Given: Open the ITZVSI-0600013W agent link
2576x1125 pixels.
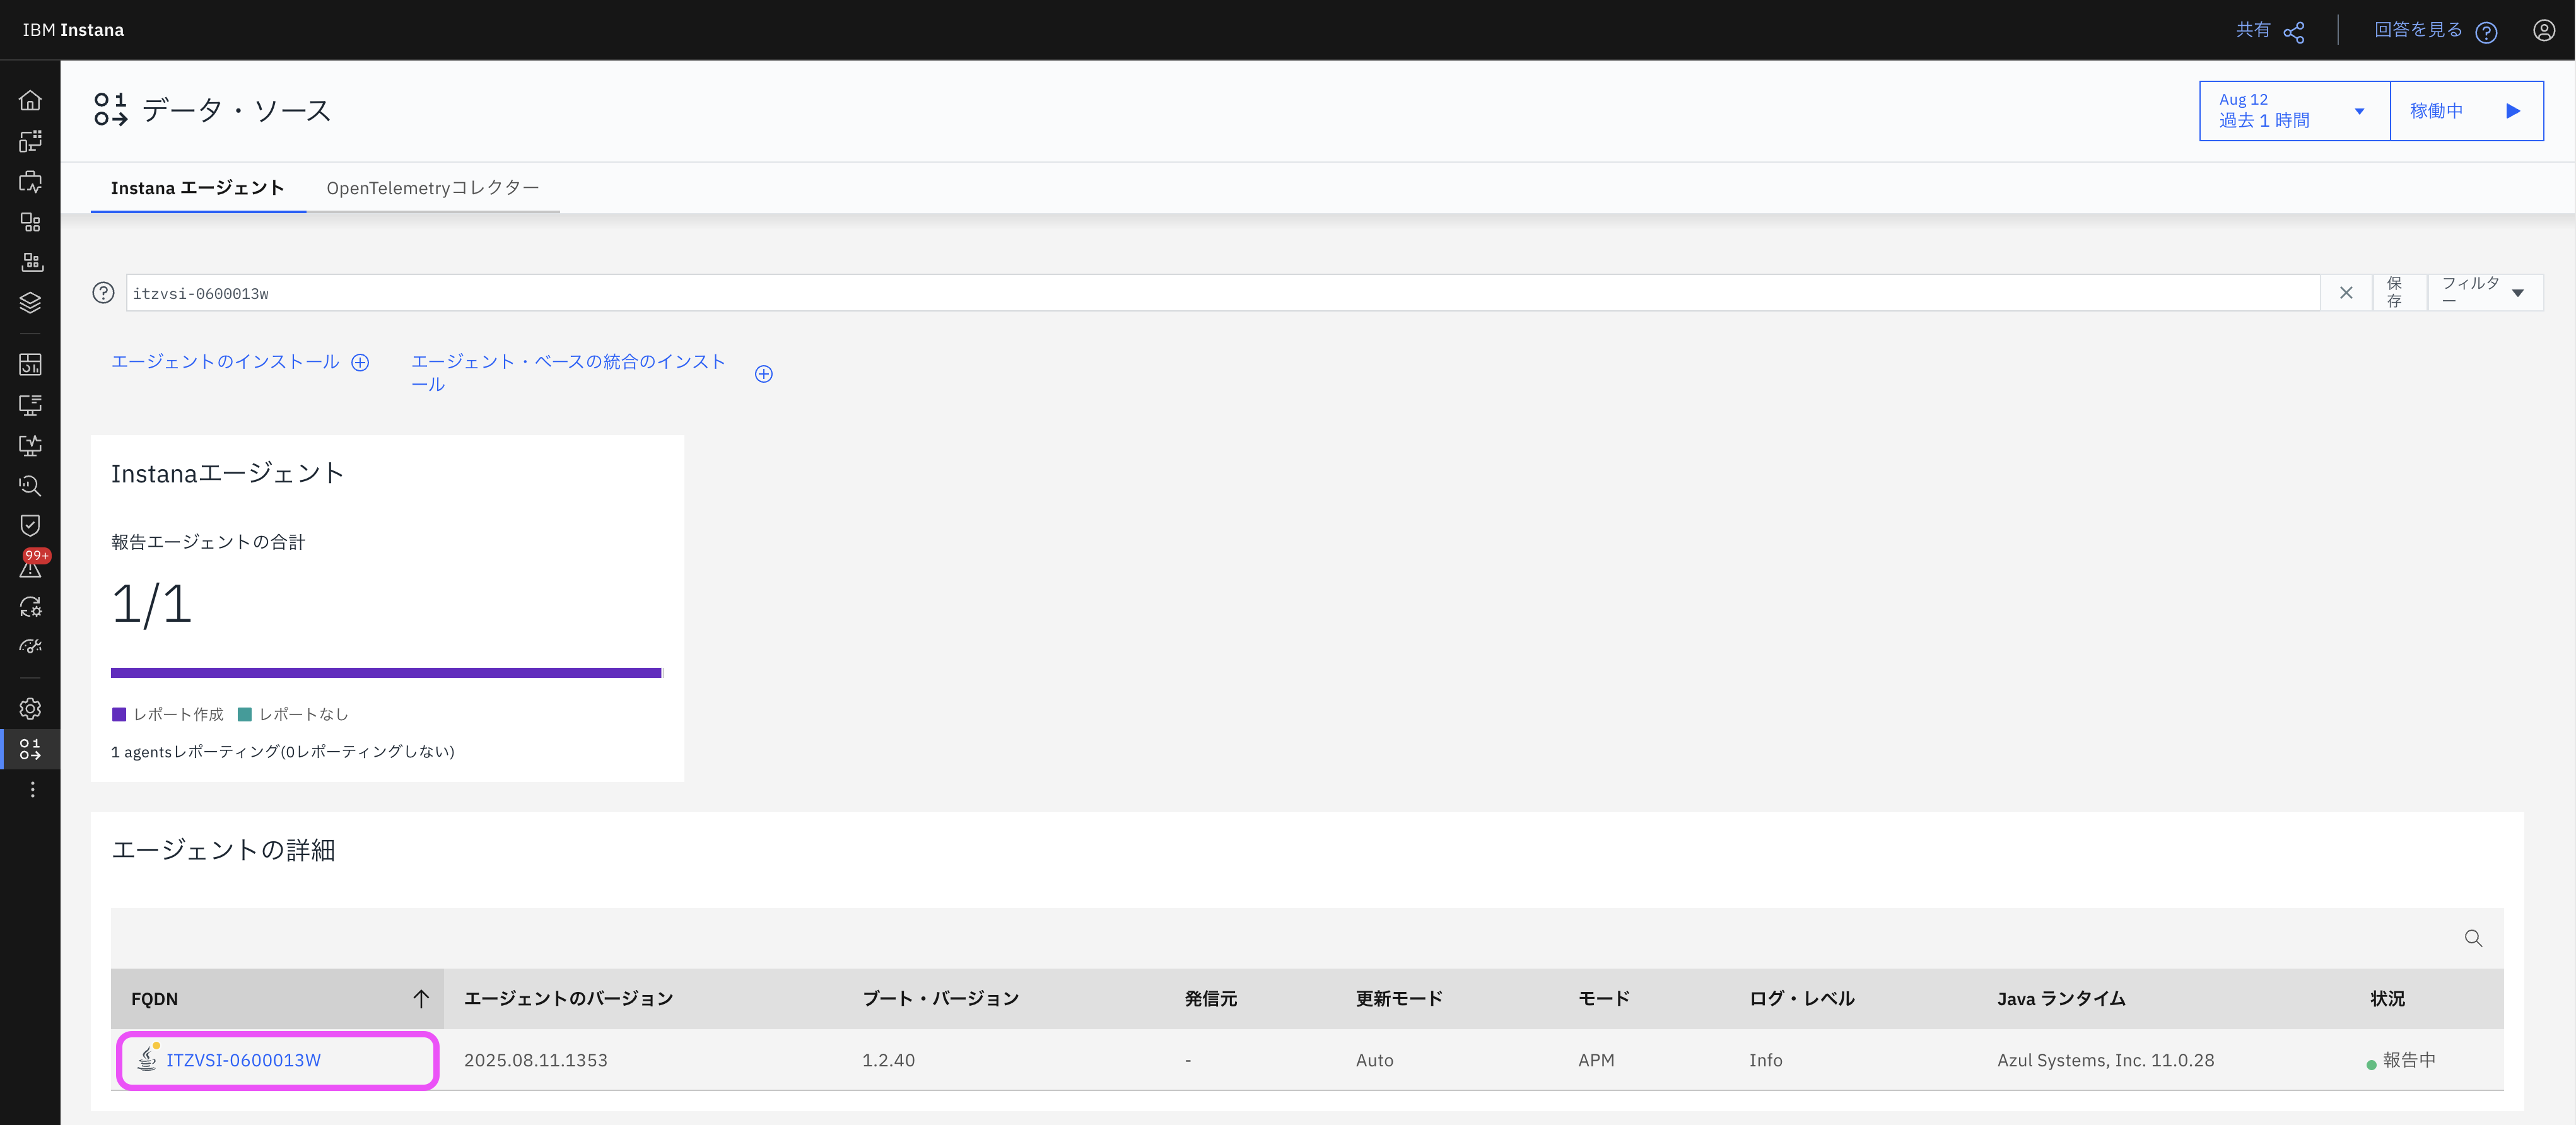Looking at the screenshot, I should click(x=243, y=1060).
